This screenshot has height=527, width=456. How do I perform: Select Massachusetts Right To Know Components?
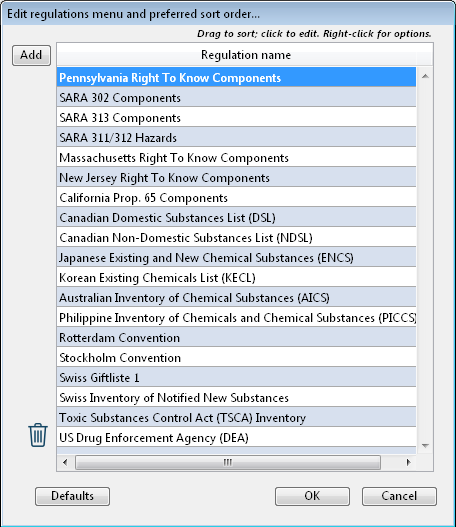tap(236, 158)
